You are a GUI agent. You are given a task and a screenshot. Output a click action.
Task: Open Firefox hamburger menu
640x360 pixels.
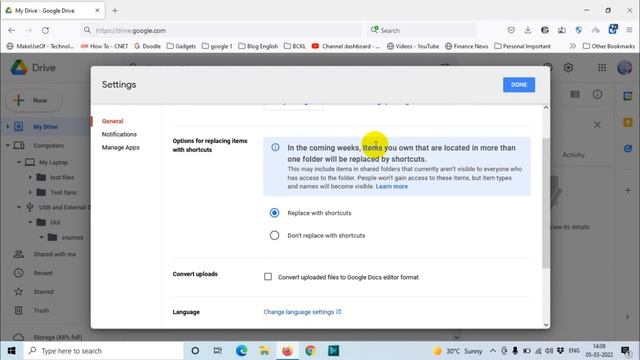(629, 30)
